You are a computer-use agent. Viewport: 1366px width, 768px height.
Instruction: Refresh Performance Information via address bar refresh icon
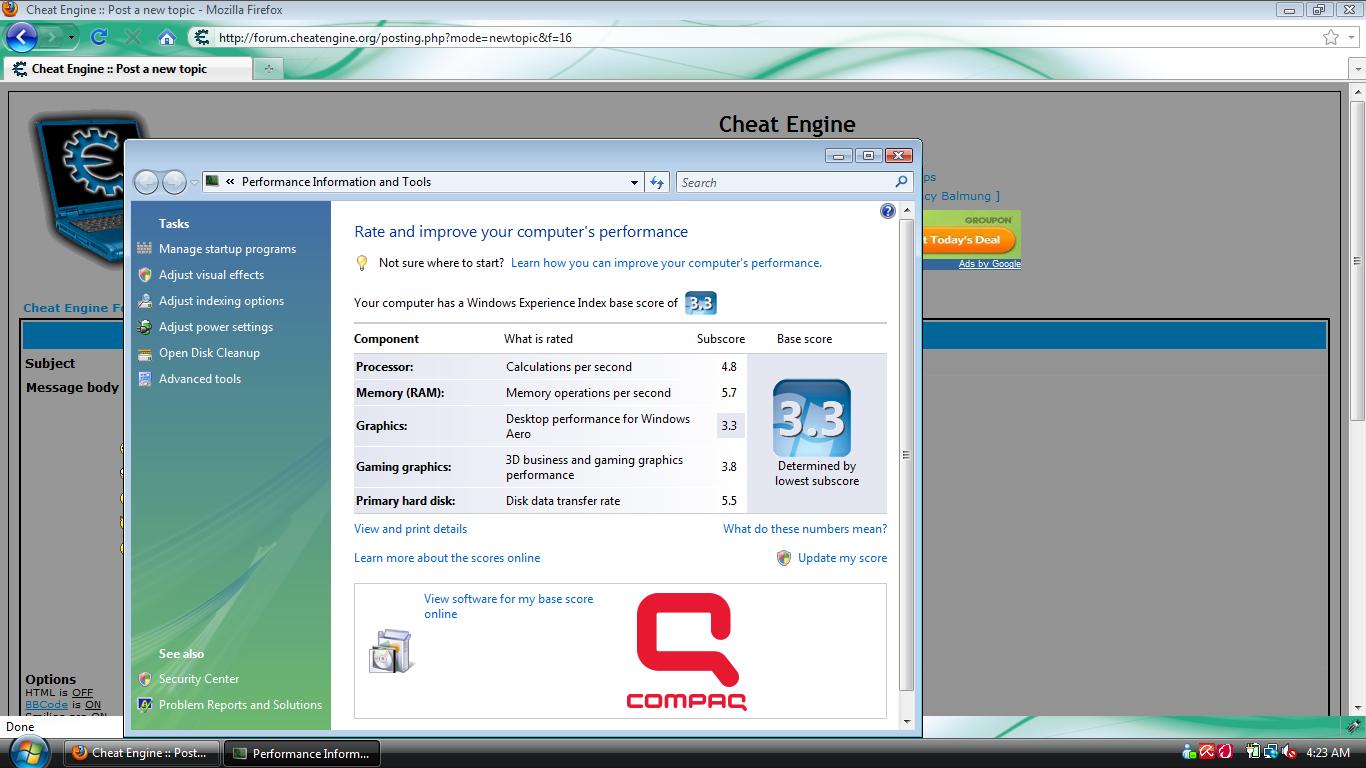click(657, 182)
